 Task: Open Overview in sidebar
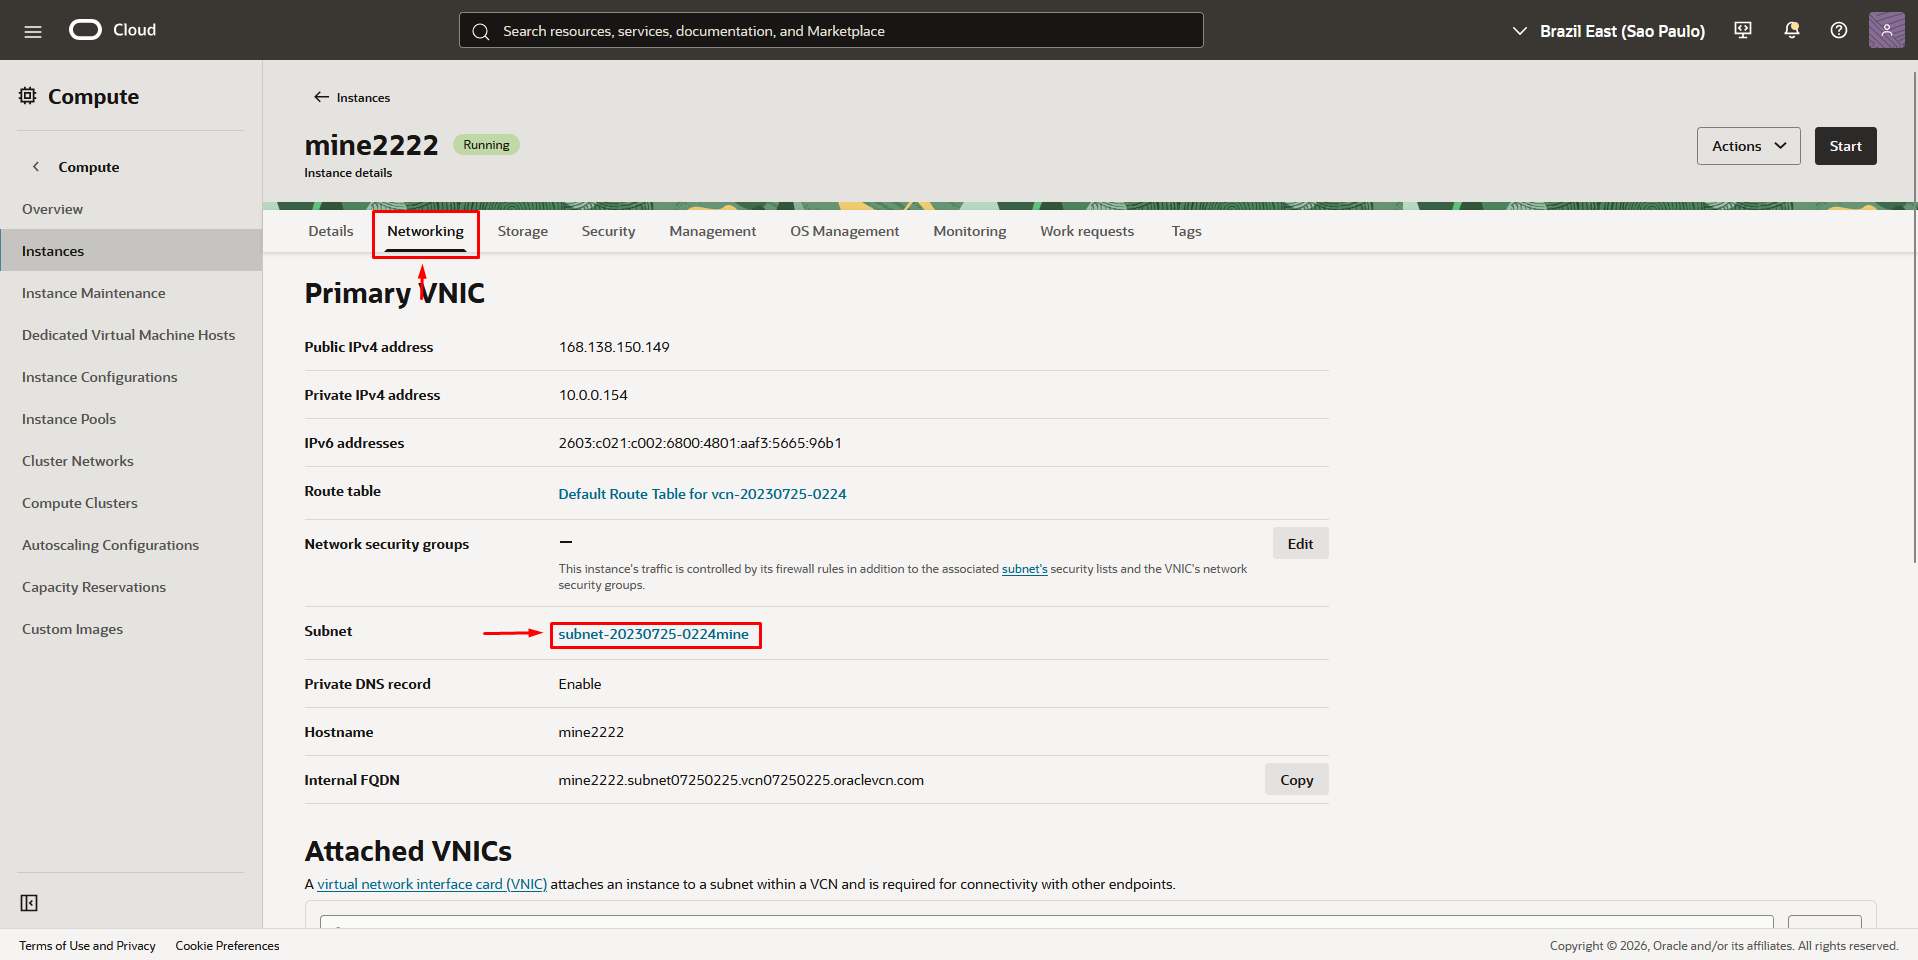[x=131, y=209]
